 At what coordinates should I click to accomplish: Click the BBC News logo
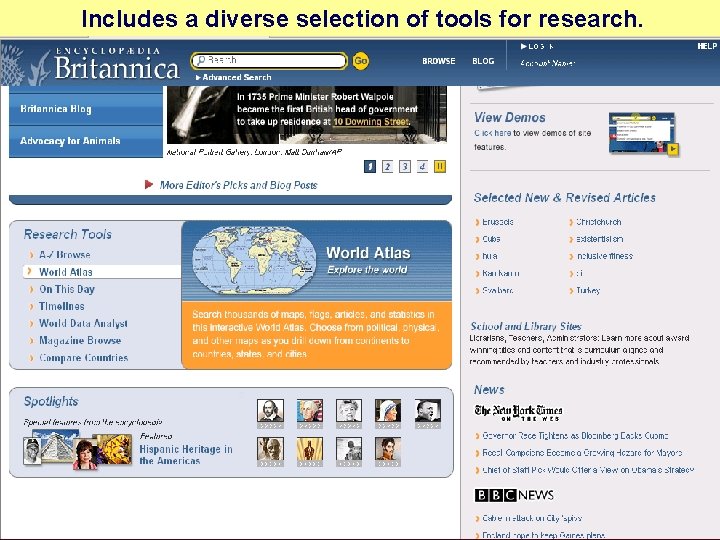click(514, 495)
